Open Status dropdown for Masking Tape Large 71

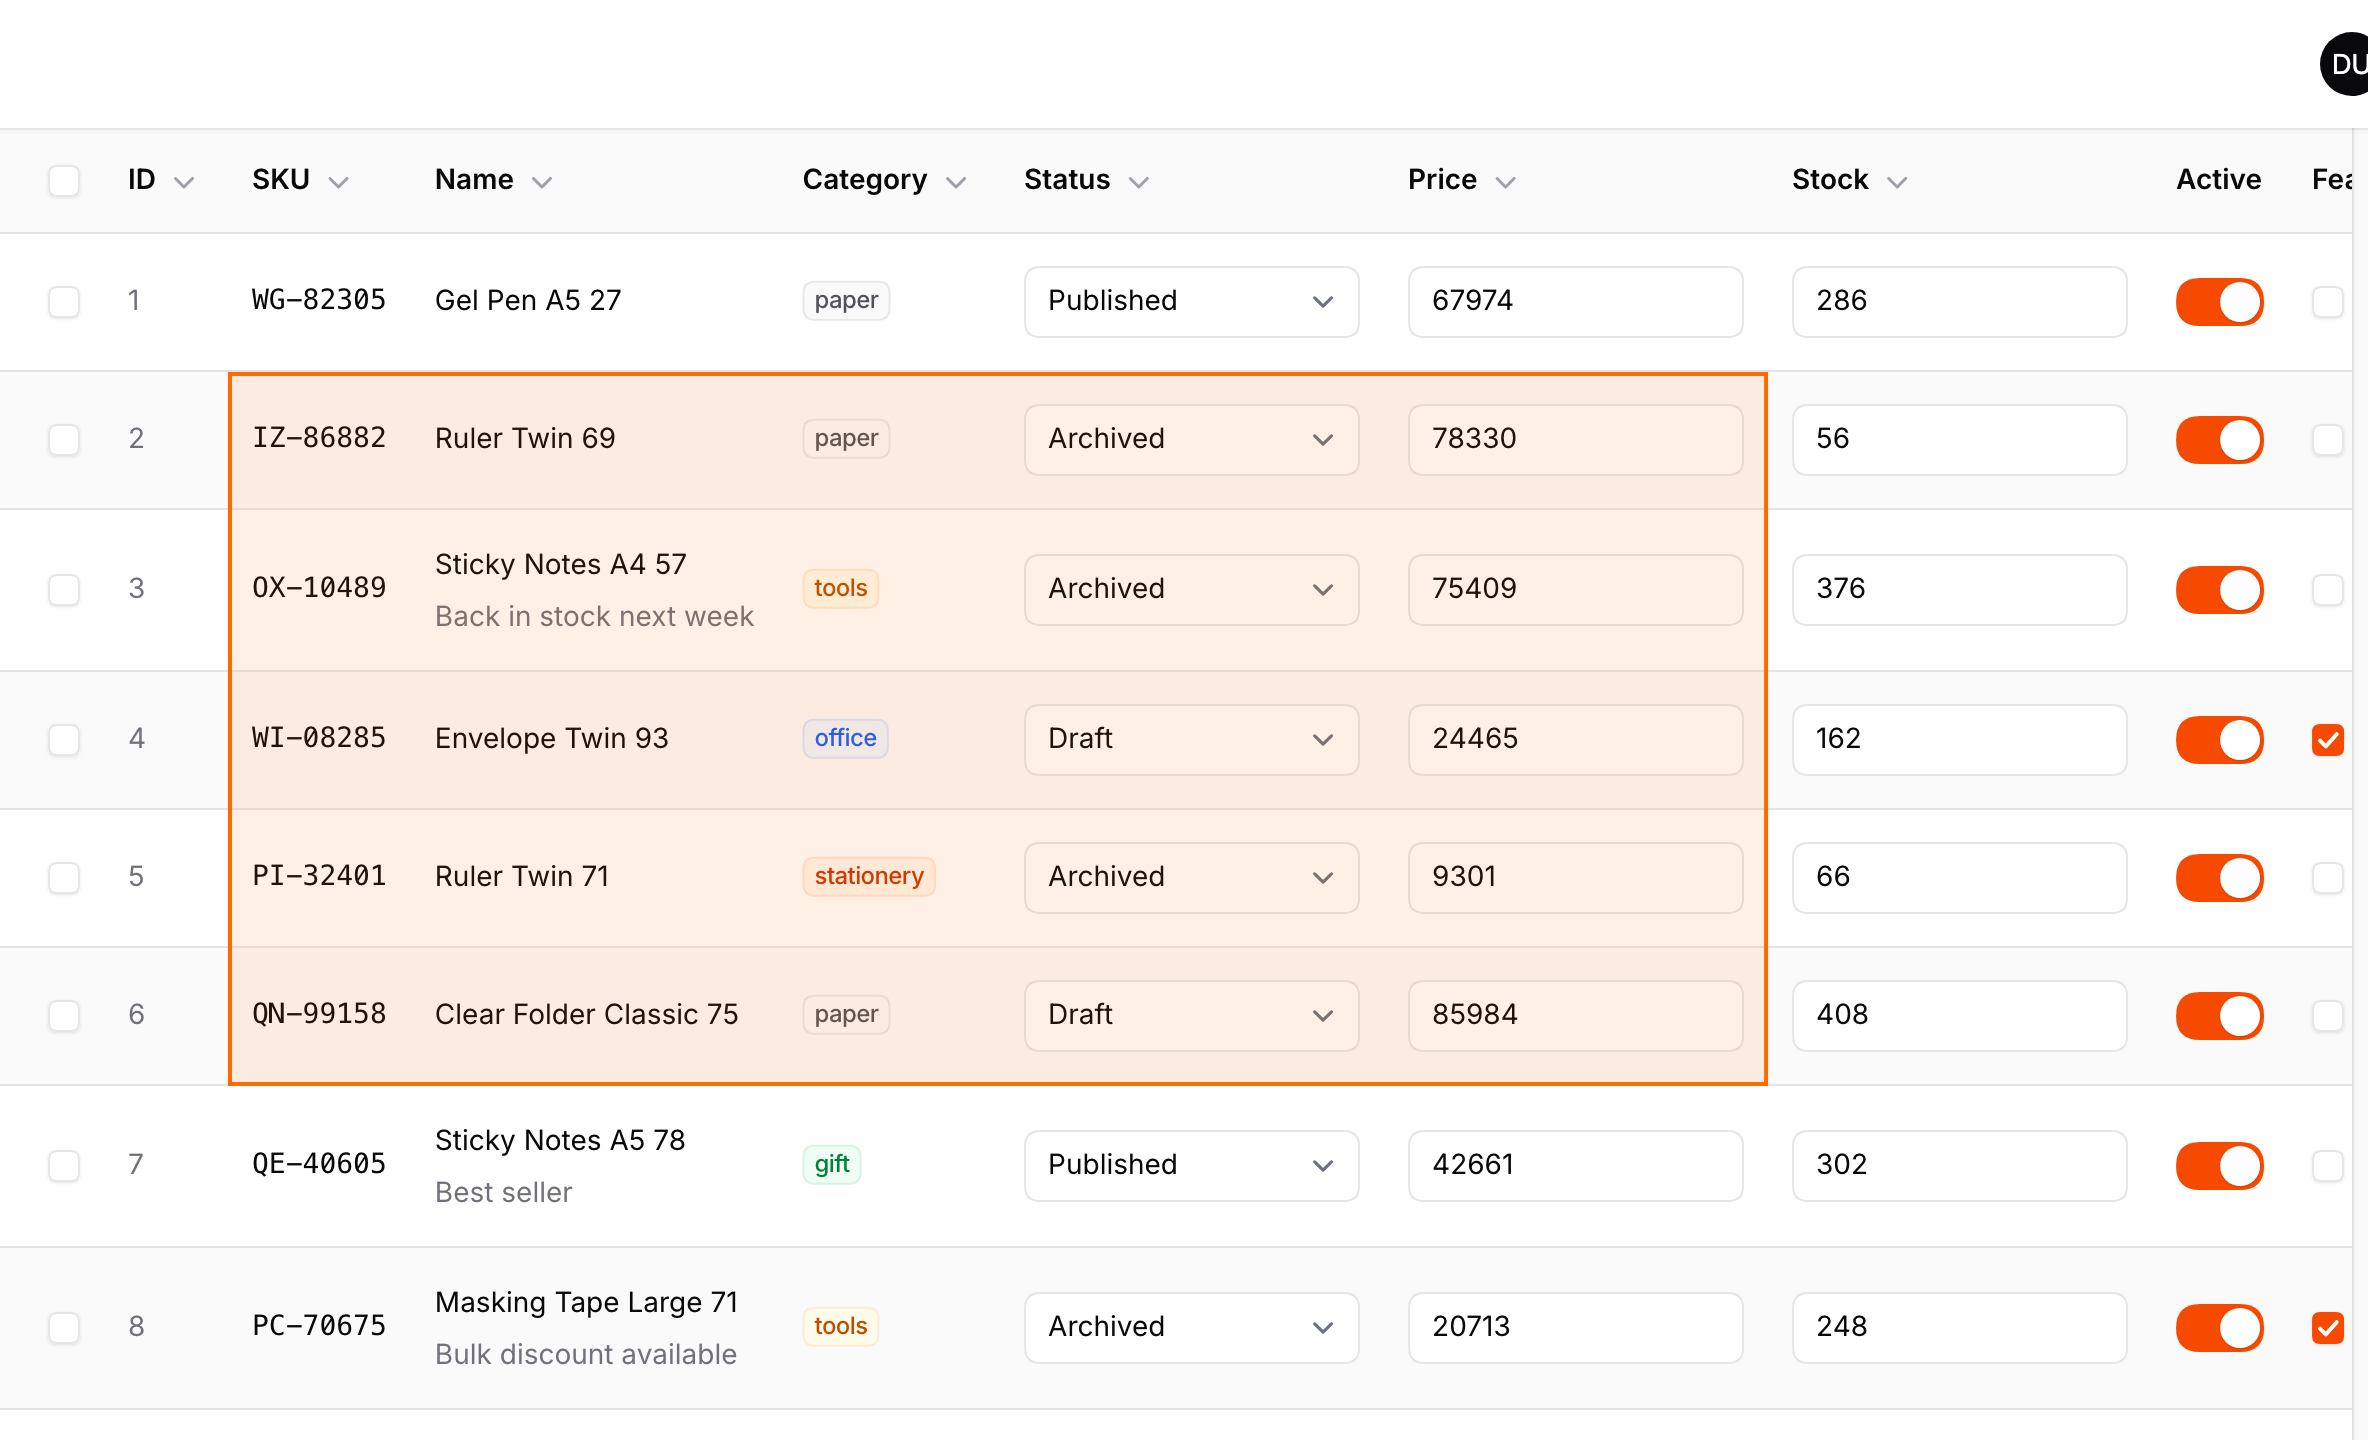[x=1191, y=1327]
